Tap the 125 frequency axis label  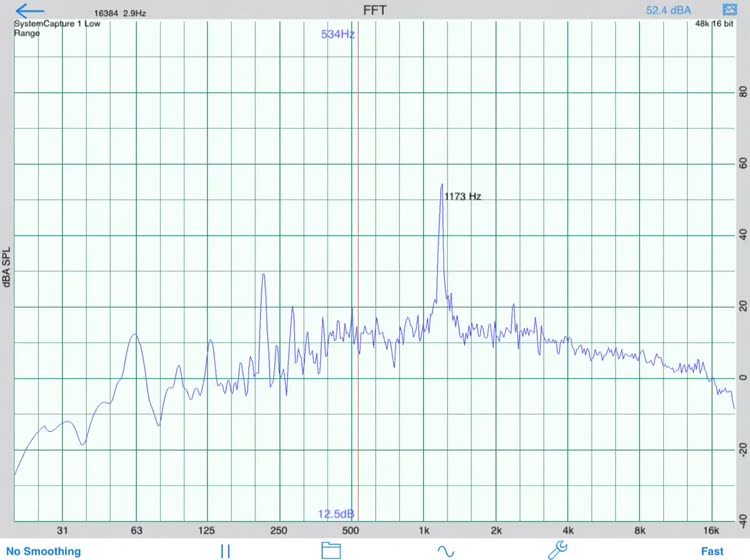pos(207,530)
